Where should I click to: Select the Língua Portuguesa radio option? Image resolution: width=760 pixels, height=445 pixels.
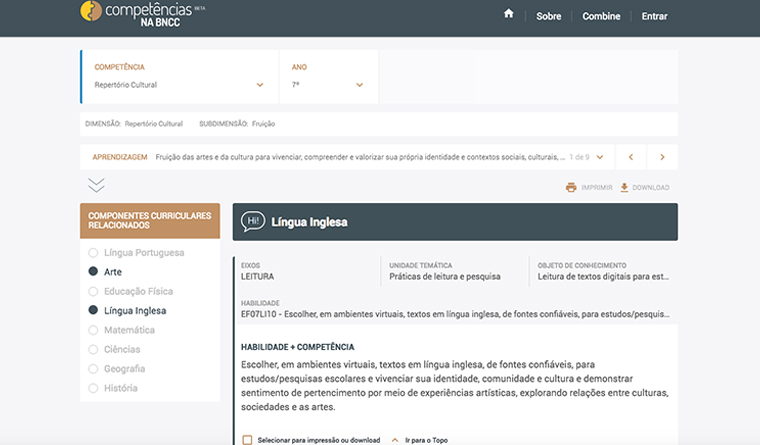(x=93, y=253)
